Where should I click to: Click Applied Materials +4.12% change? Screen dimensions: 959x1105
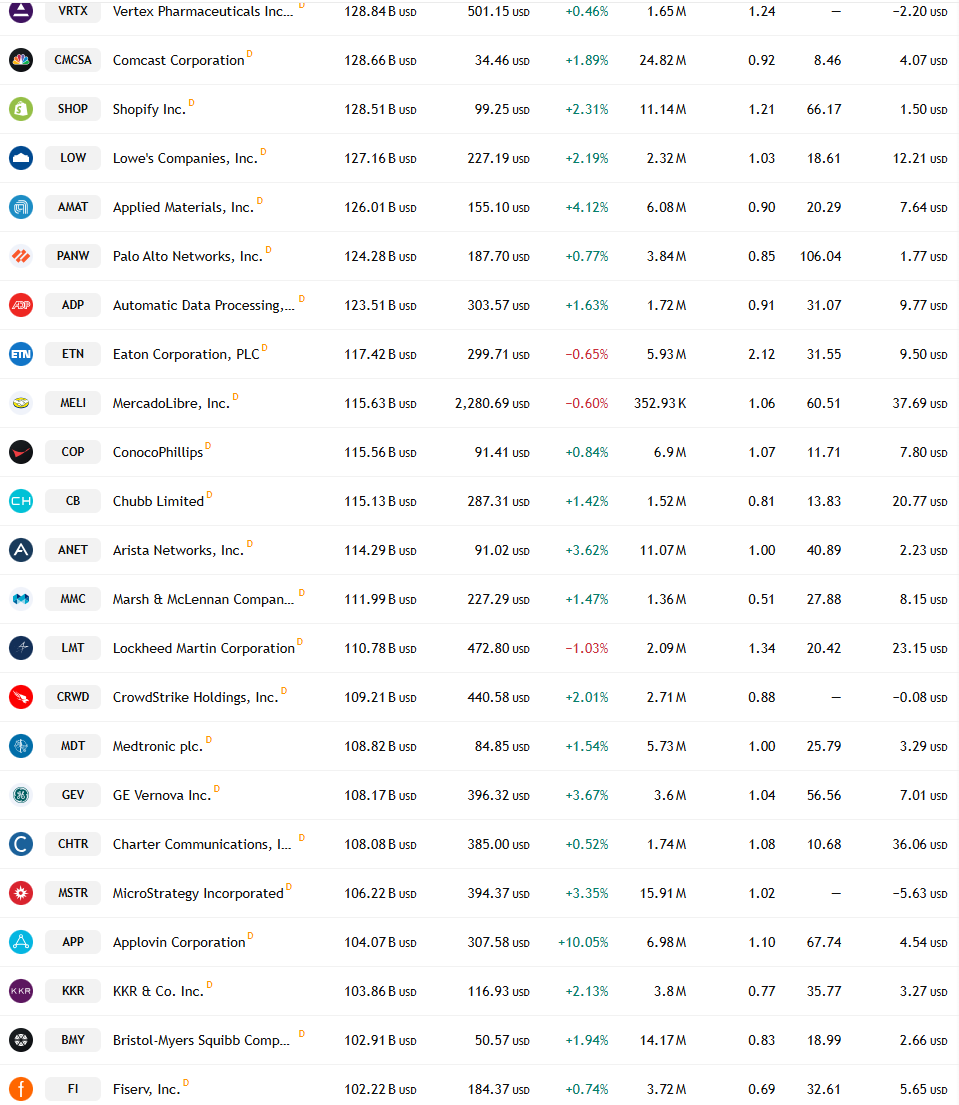point(587,207)
